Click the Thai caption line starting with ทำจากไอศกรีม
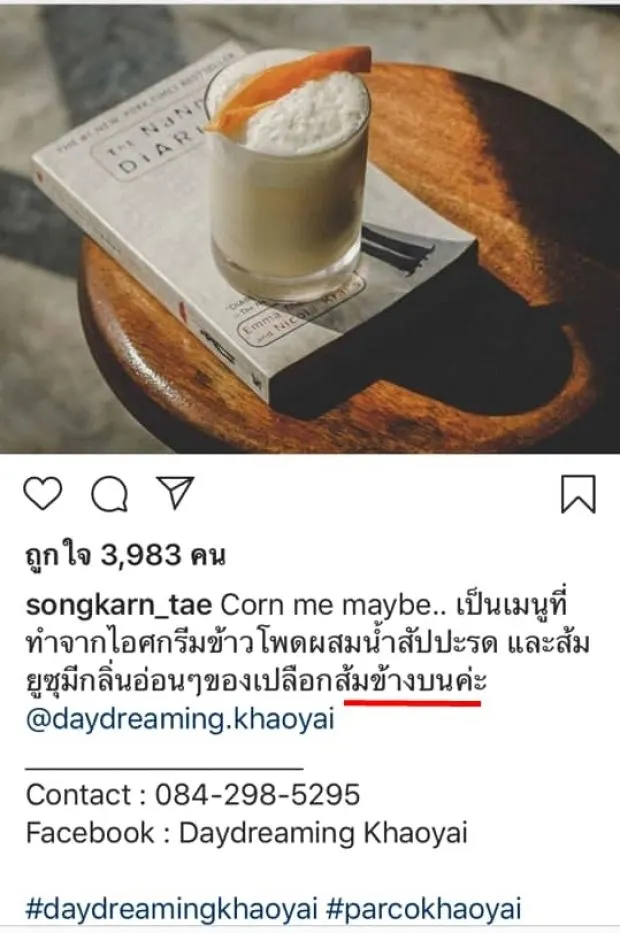The image size is (620, 933). coord(308,644)
